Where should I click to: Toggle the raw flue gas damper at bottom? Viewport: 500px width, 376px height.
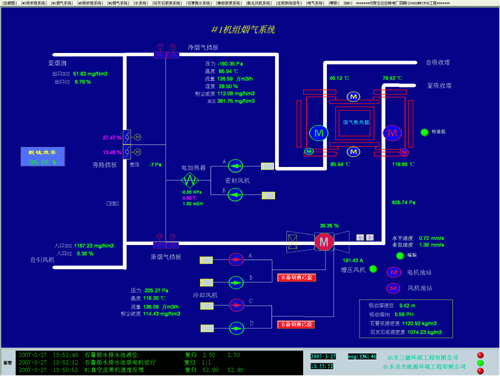[166, 245]
